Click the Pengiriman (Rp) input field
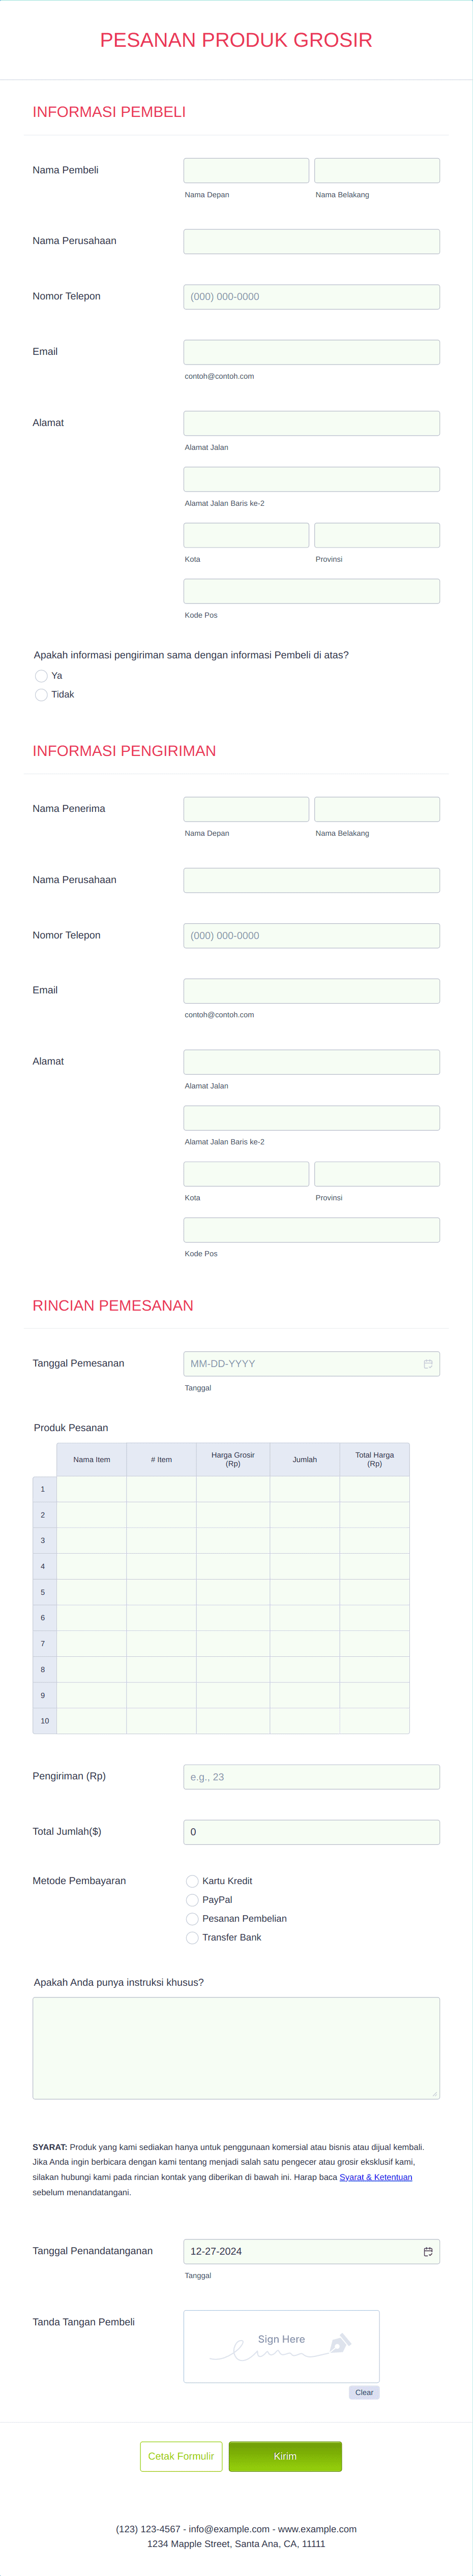The height and width of the screenshot is (2576, 473). 311,1777
